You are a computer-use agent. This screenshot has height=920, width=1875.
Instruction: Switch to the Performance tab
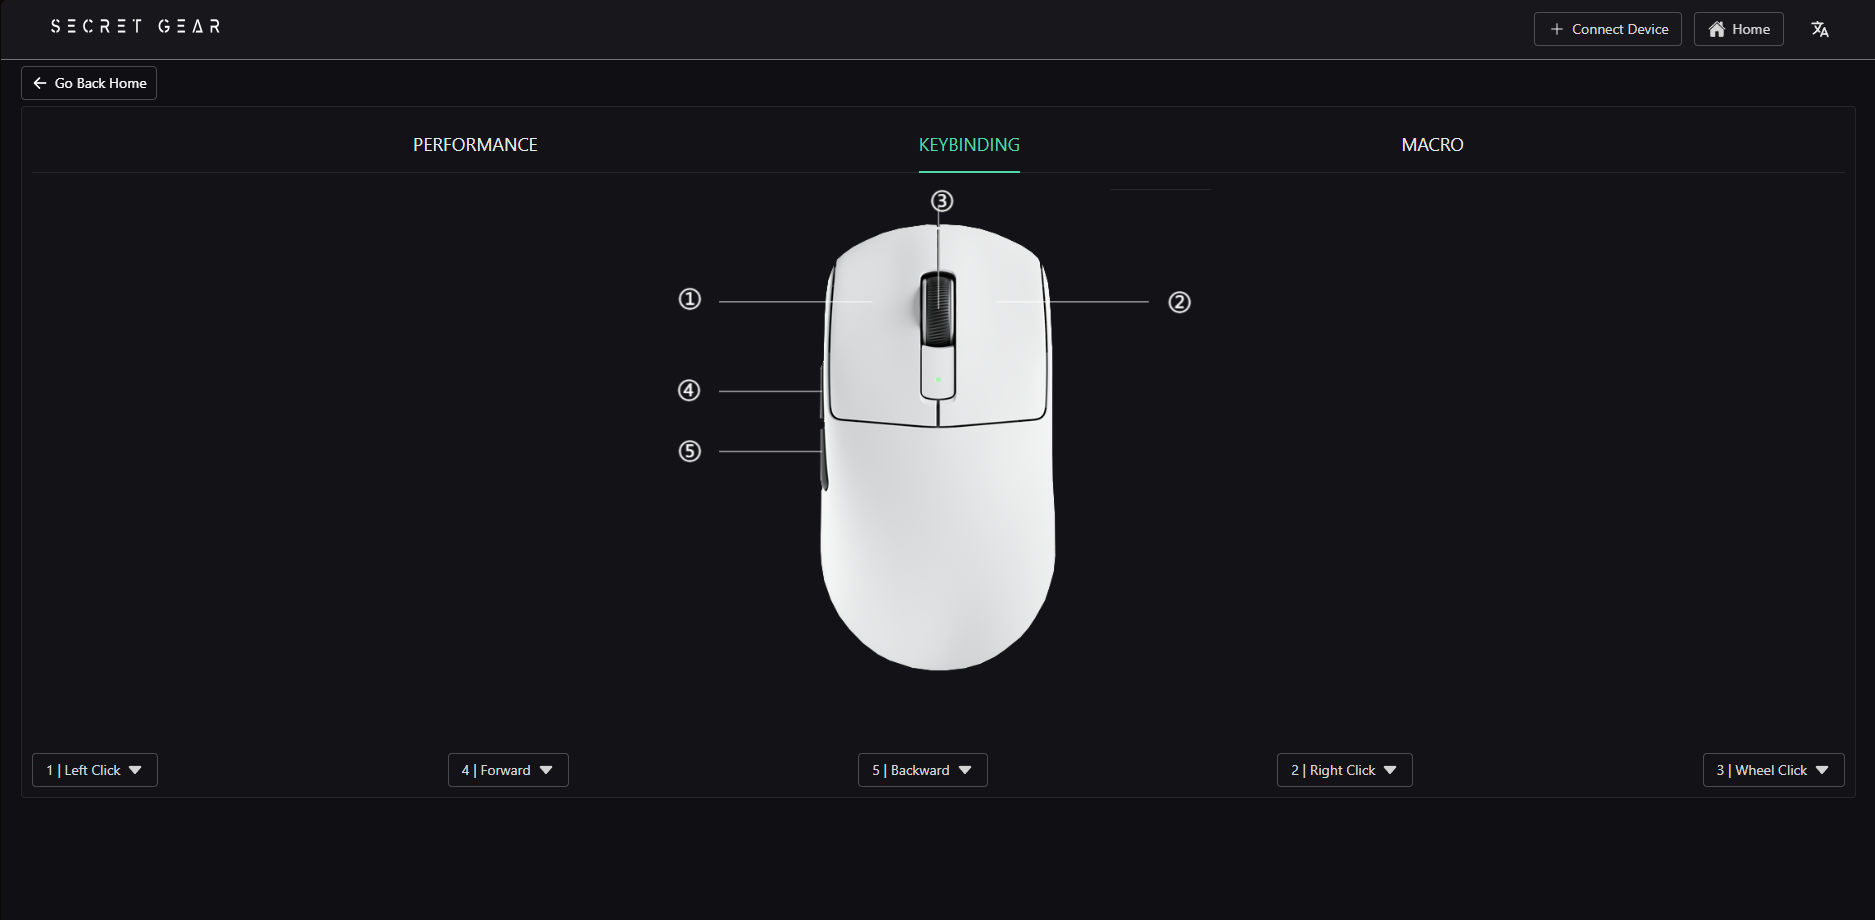[x=475, y=145]
